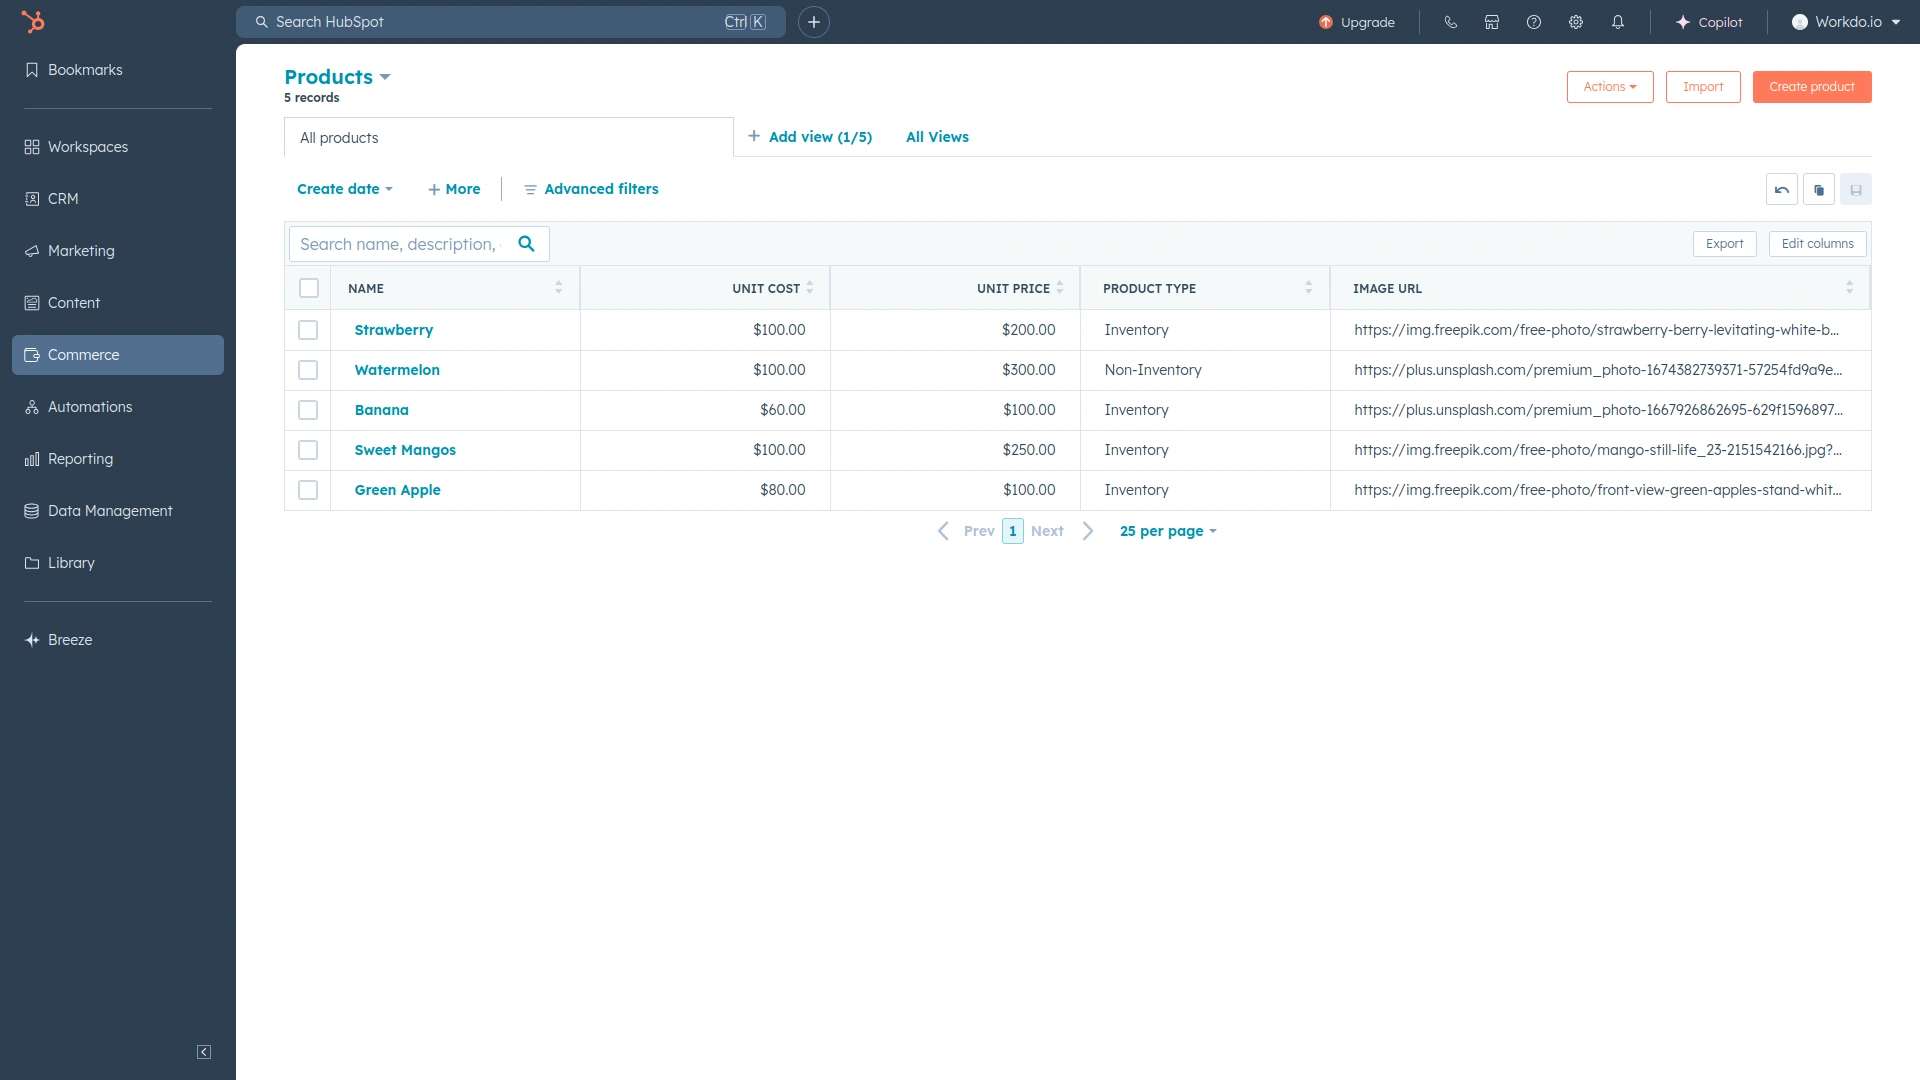
Task: Open the Help question mark icon
Action: tap(1534, 21)
